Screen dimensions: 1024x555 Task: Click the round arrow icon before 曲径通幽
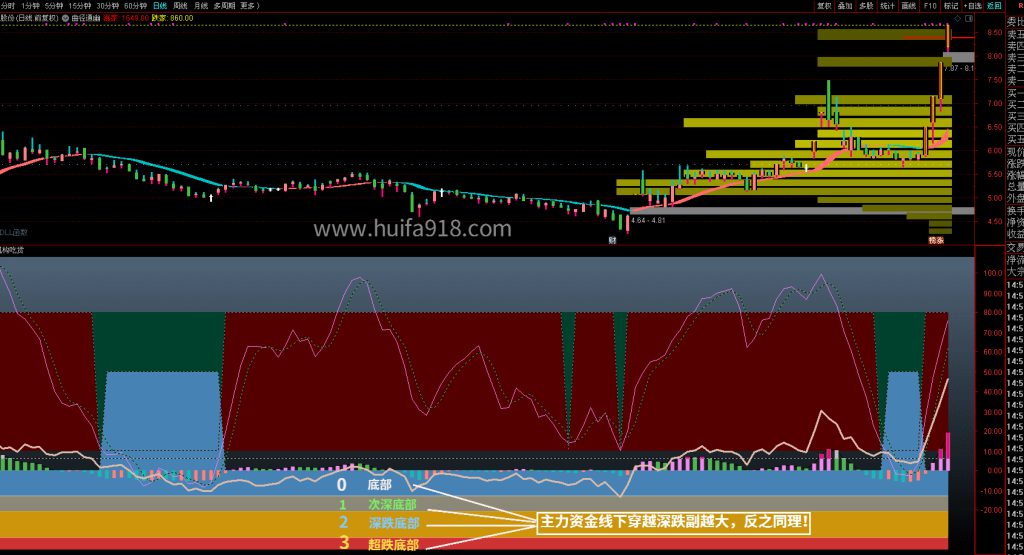[x=65, y=19]
